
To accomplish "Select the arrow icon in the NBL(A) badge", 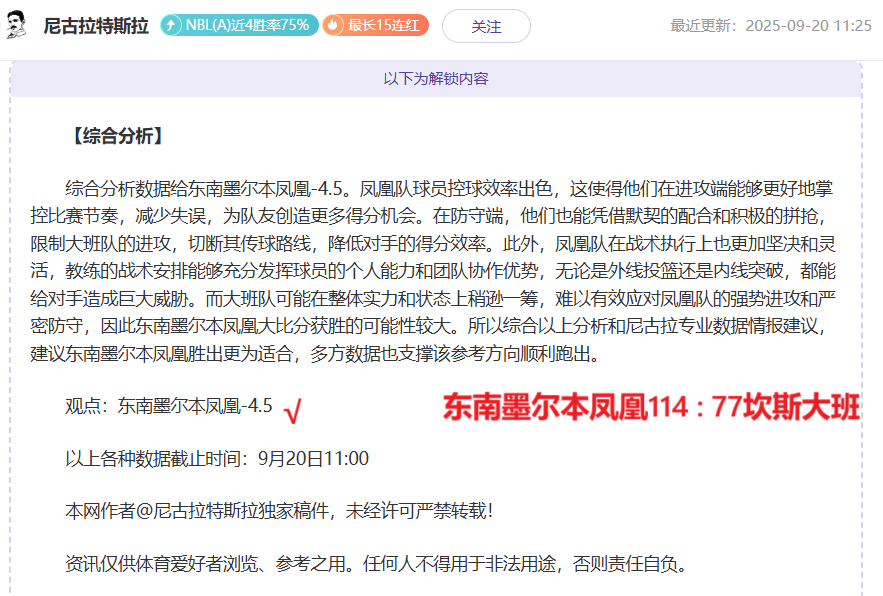I will (x=171, y=25).
